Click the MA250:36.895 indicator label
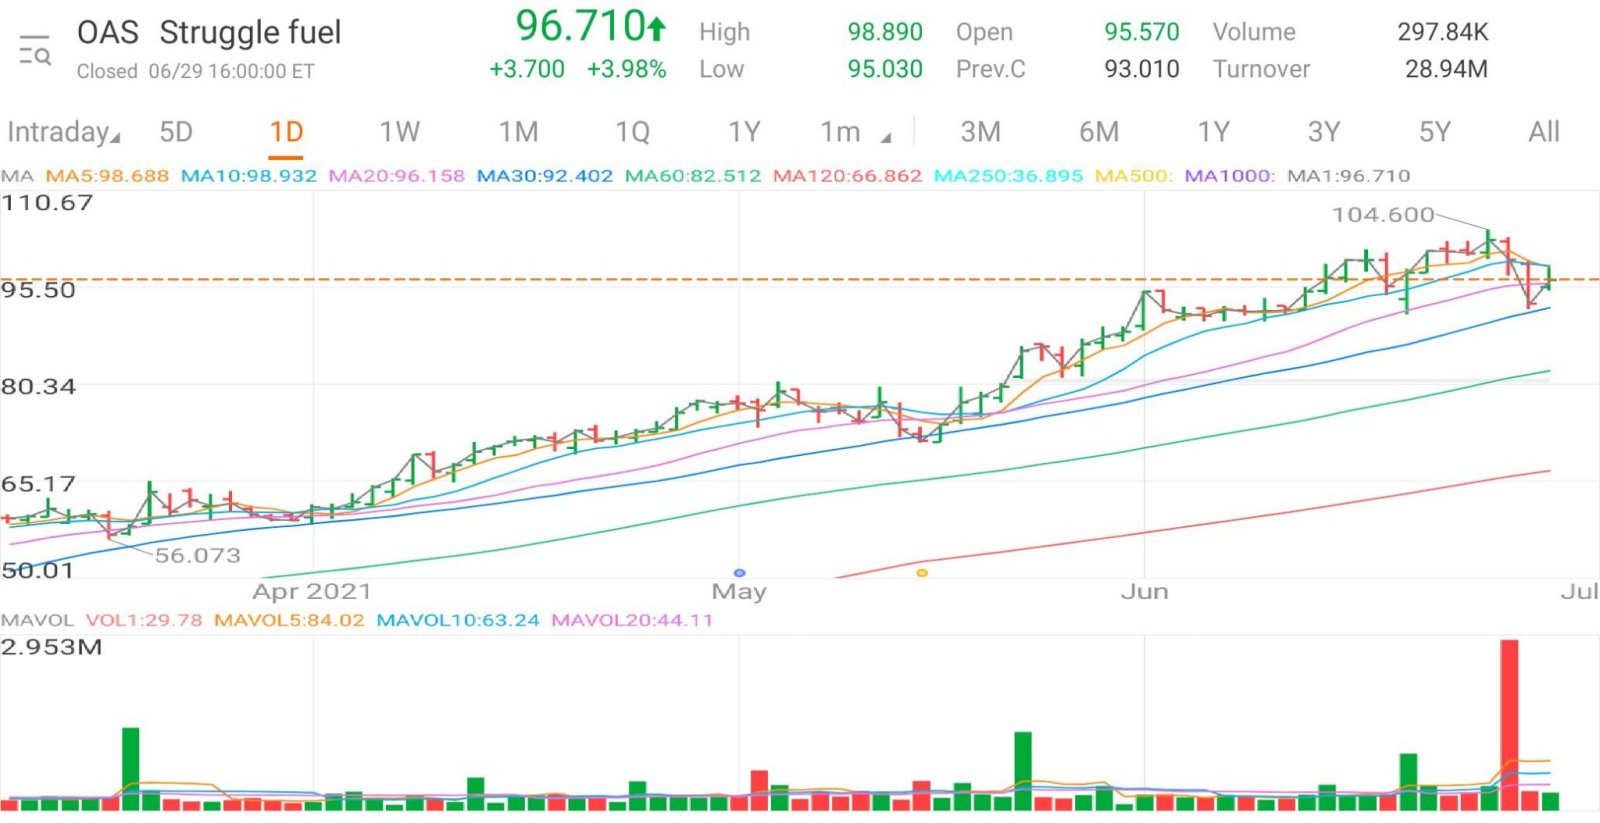 click(1008, 176)
